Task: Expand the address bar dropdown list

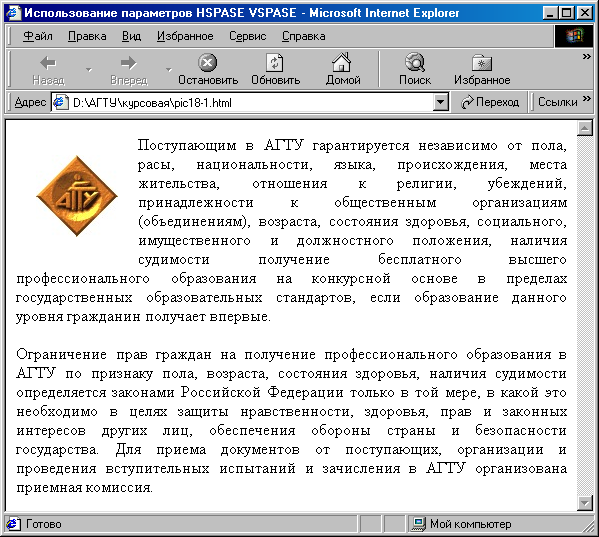Action: 440,102
